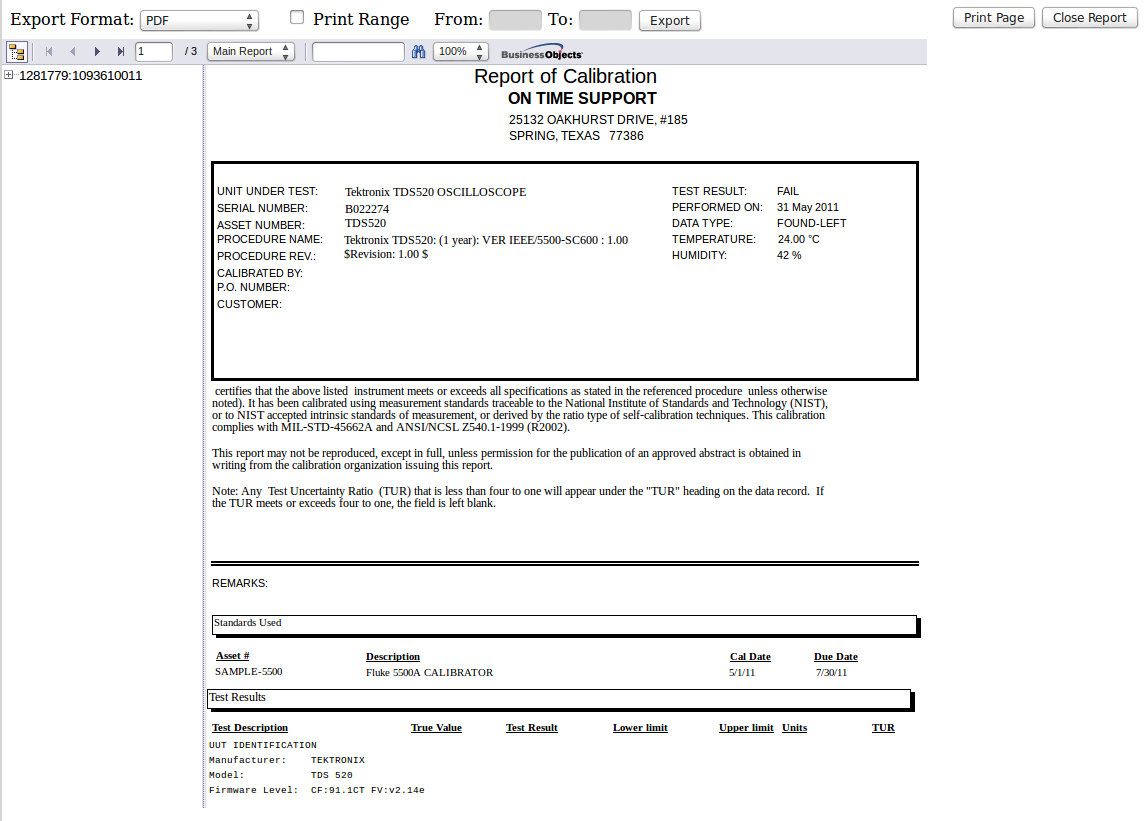Click the previous page arrow icon

click(x=72, y=51)
